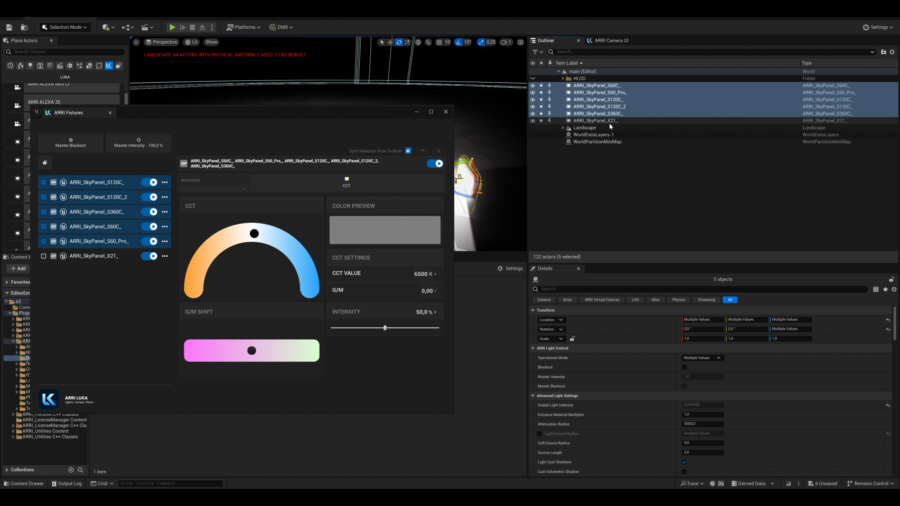Click the Scale lock ratio icon
Viewport: 900px width, 506px height.
[x=572, y=338]
